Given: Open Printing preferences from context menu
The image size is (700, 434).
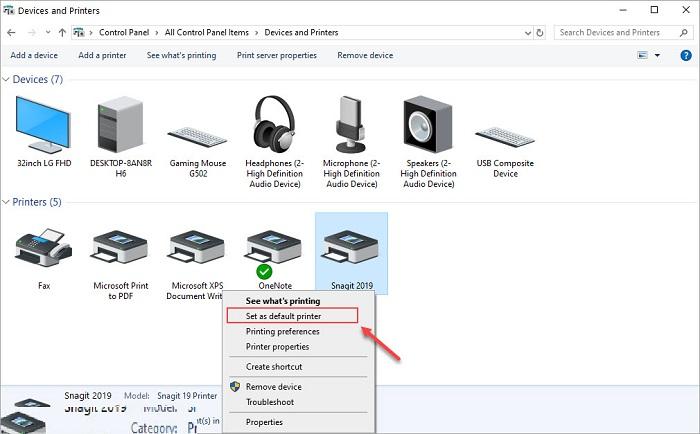Looking at the screenshot, I should 283,331.
